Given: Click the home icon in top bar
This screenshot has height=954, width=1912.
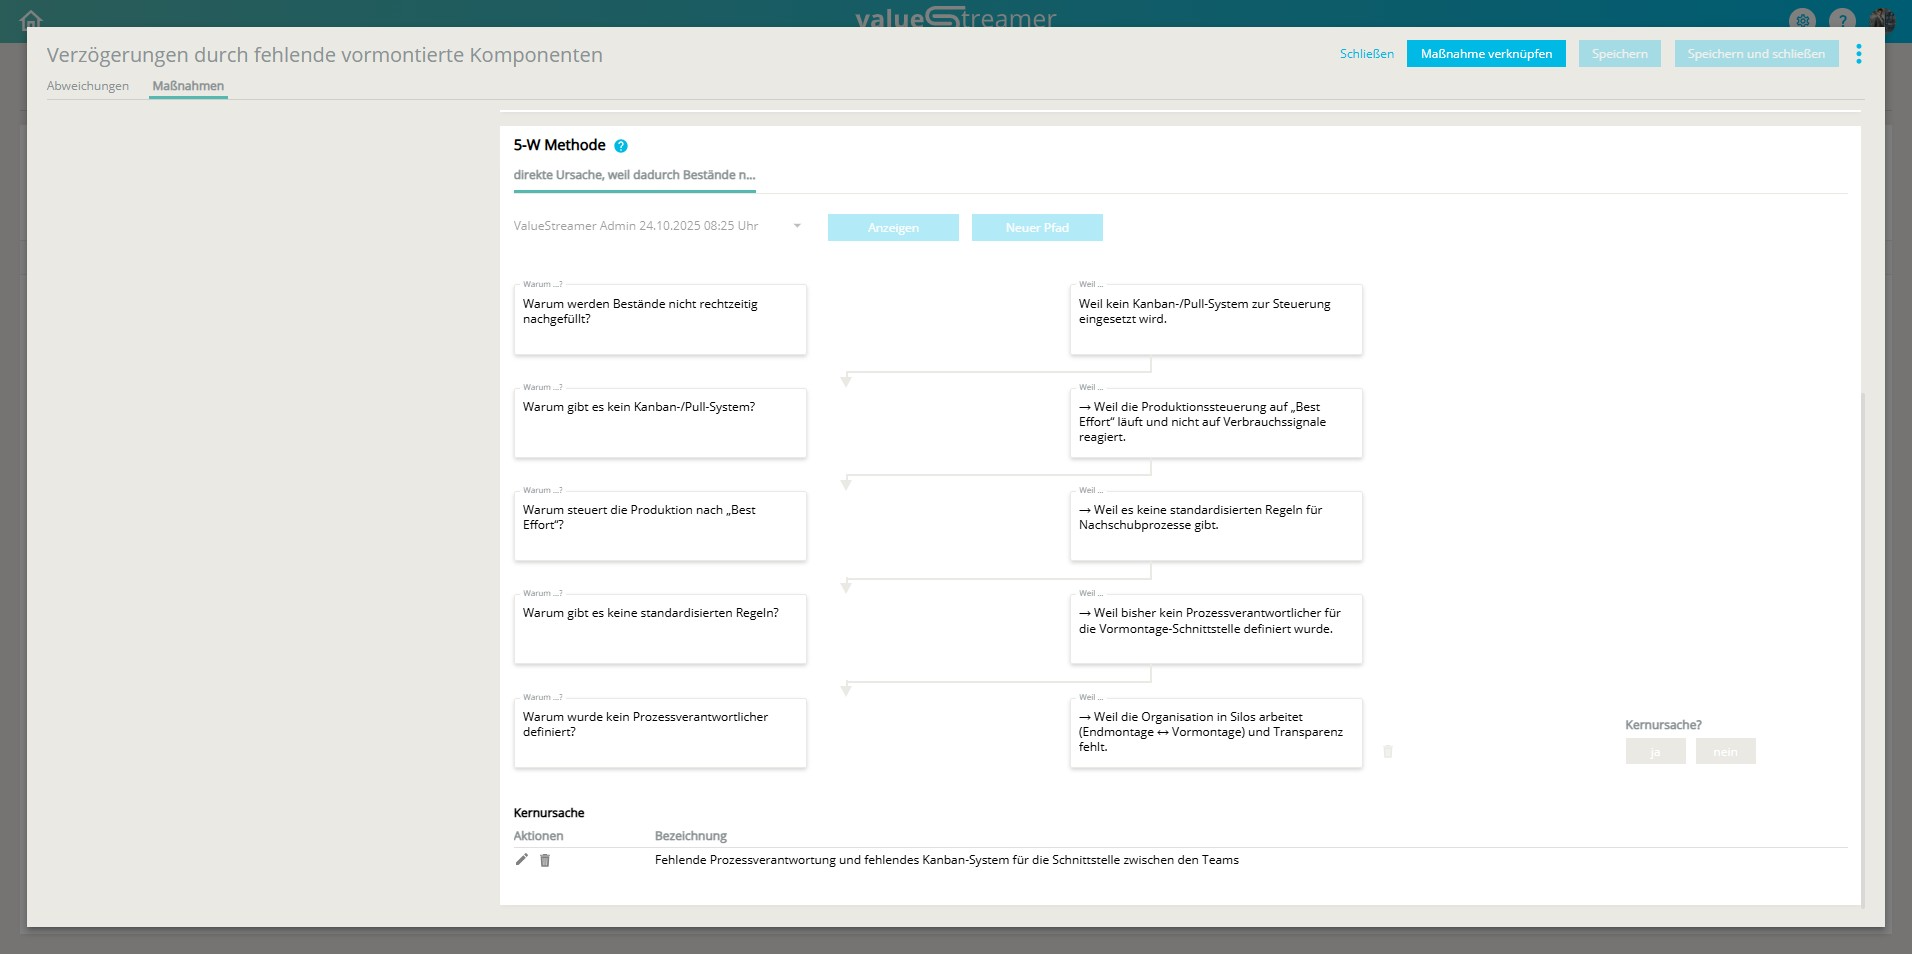Looking at the screenshot, I should click(x=31, y=20).
